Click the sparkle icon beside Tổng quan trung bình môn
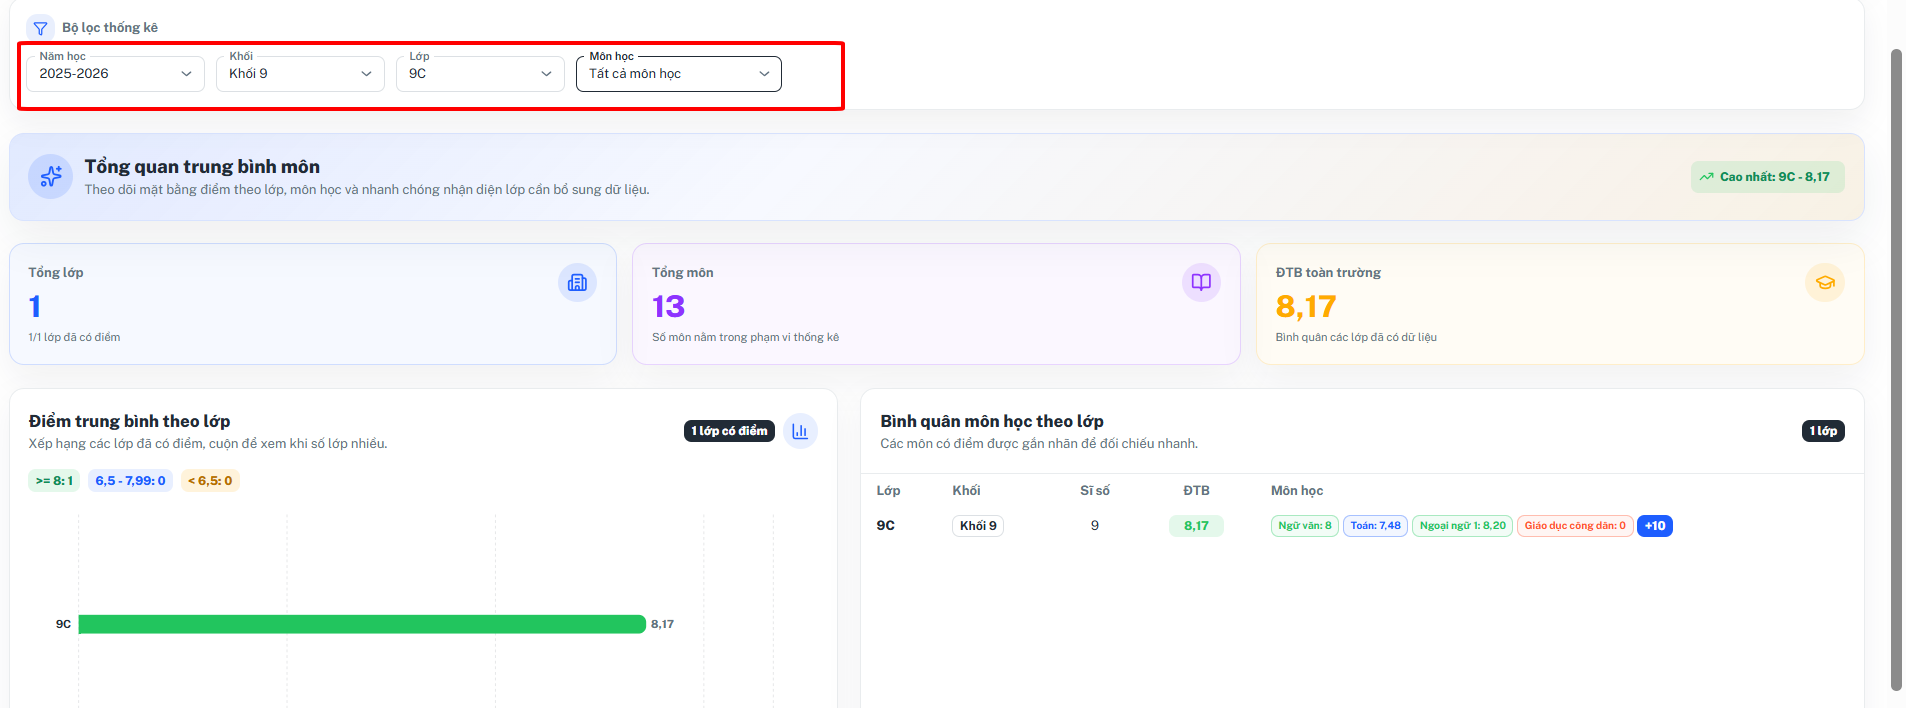Screen dimensions: 1906x708 (x=50, y=177)
